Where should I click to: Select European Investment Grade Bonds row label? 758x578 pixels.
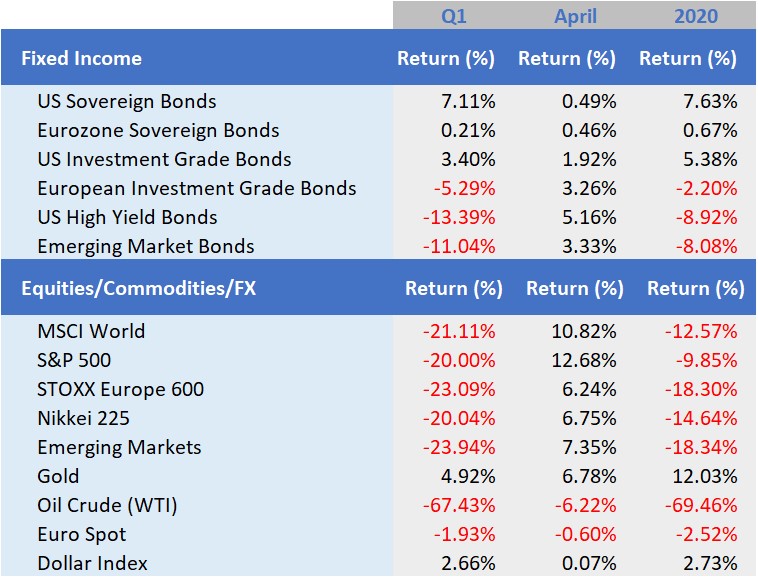[196, 188]
